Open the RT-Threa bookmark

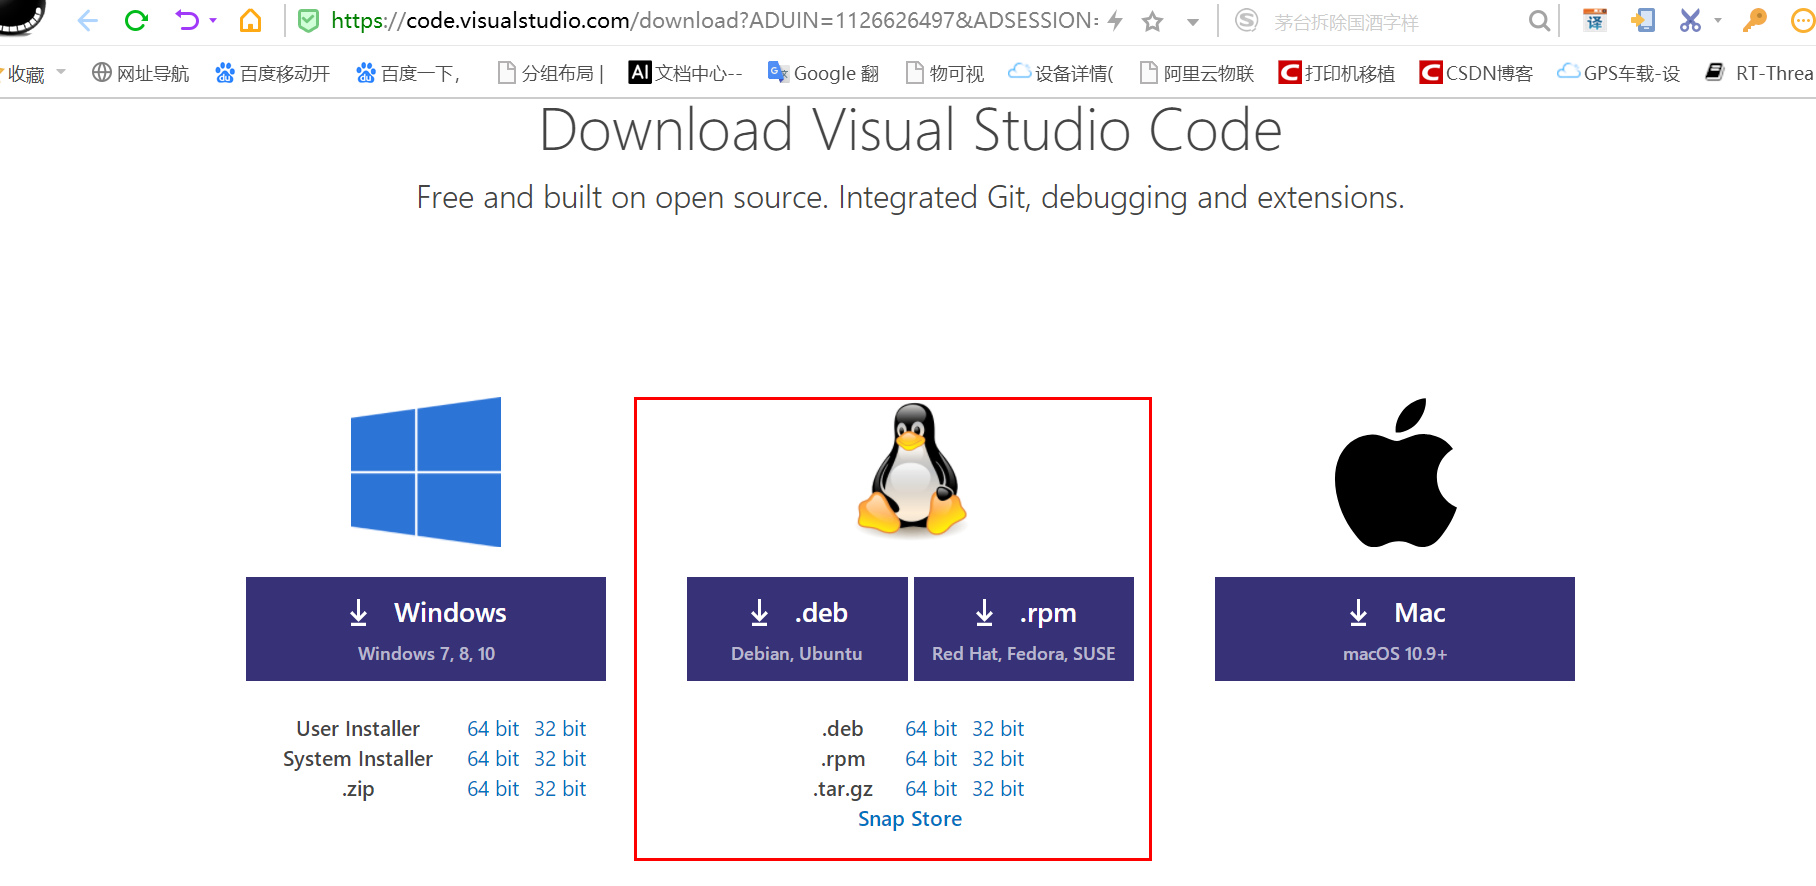[1759, 73]
